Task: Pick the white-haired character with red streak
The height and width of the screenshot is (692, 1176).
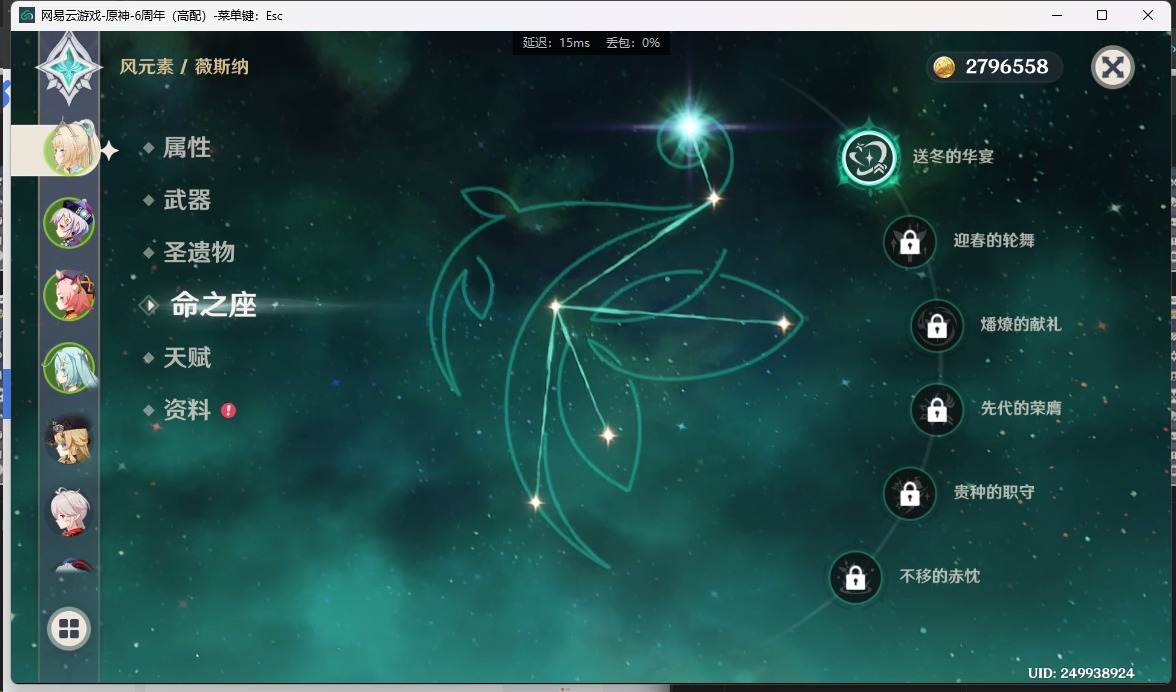Action: [69, 511]
